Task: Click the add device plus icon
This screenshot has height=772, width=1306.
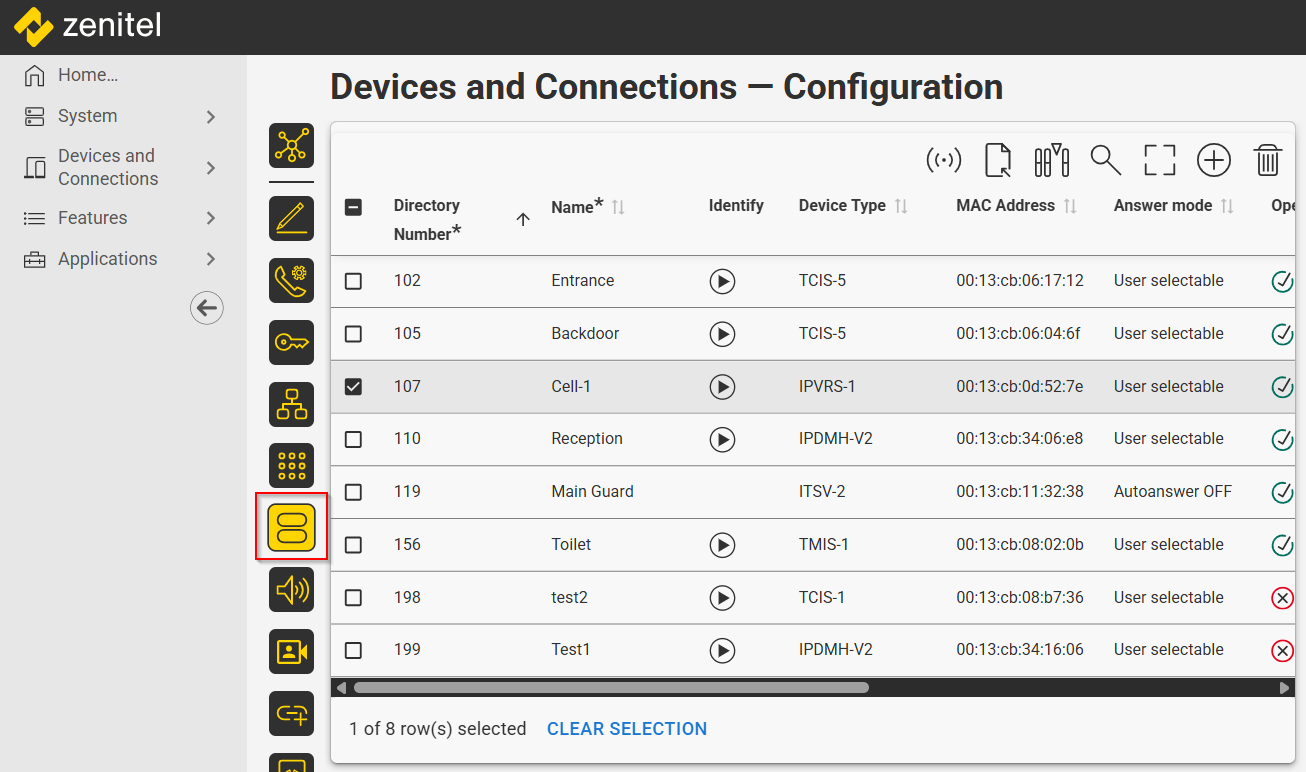Action: [1214, 160]
